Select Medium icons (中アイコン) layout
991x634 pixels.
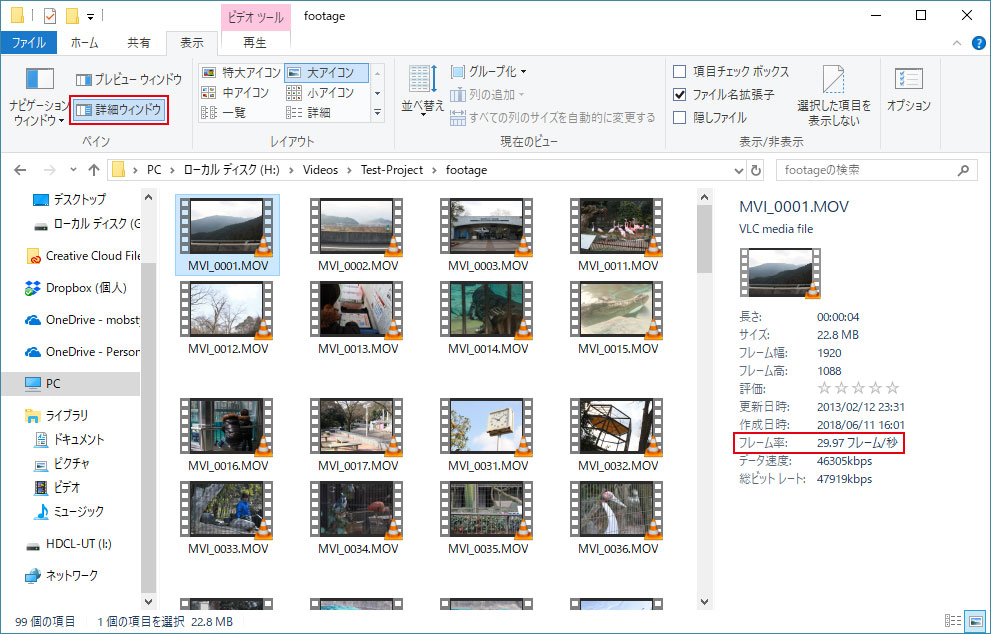pyautogui.click(x=235, y=93)
